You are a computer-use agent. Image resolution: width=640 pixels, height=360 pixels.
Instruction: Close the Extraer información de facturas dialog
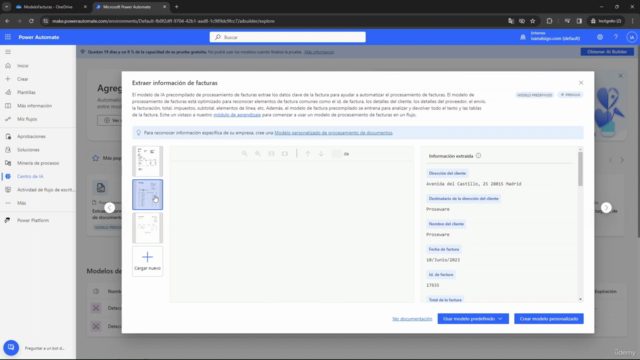click(581, 83)
